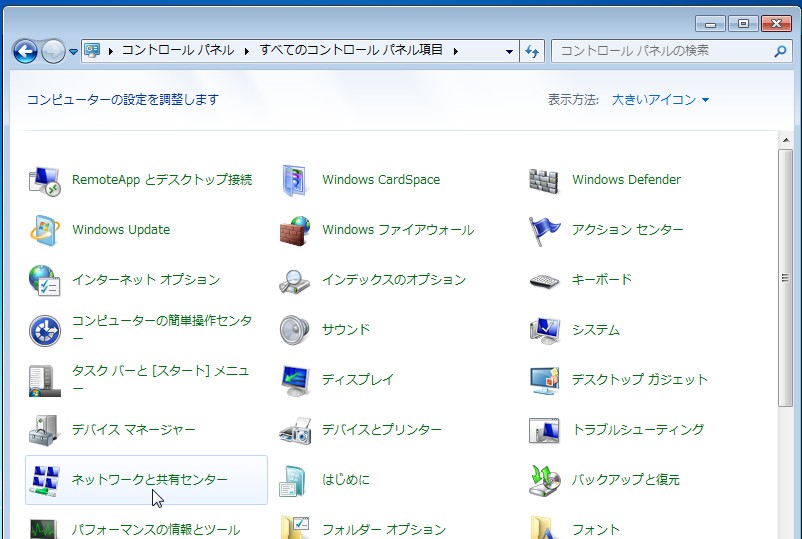Viewport: 802px width, 539px height.
Task: Click the control panel icon in address bar
Action: (92, 51)
